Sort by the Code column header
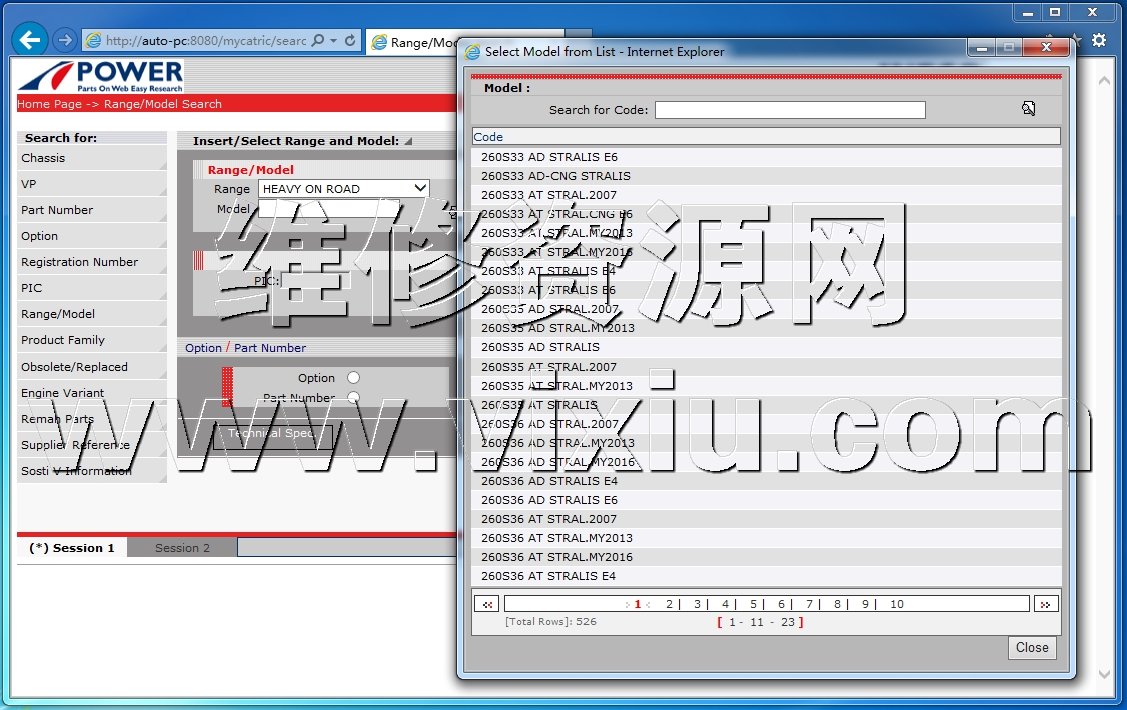This screenshot has height=710, width=1127. tap(488, 137)
